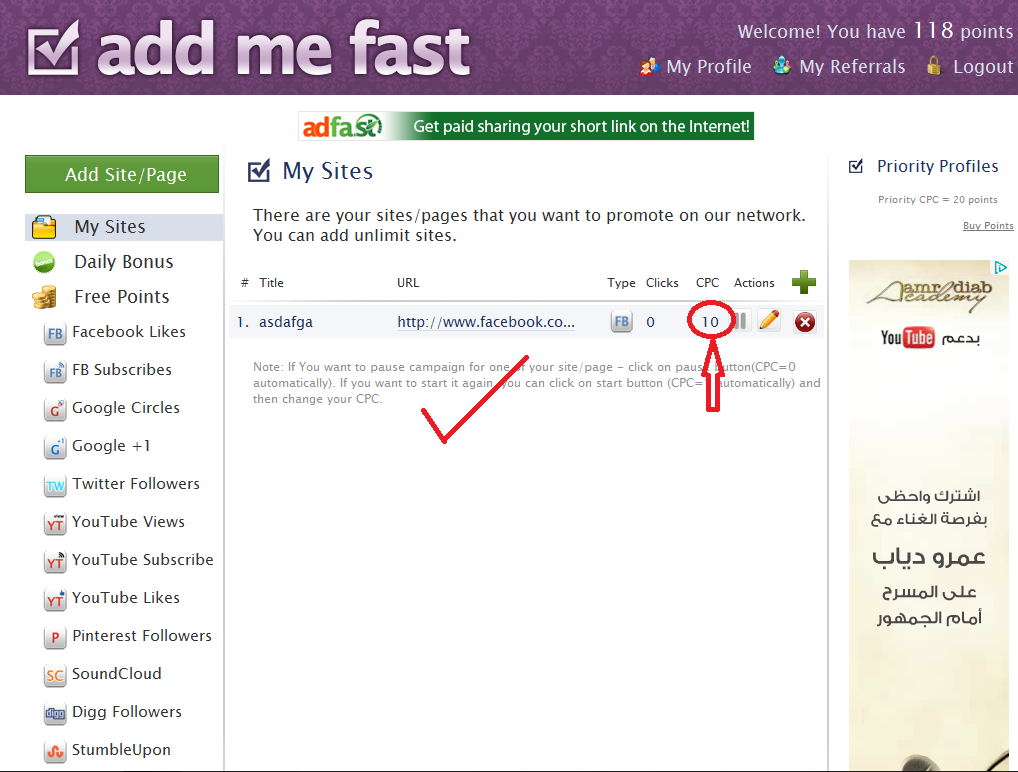1018x772 pixels.
Task: Click the CPC column header
Action: click(708, 283)
